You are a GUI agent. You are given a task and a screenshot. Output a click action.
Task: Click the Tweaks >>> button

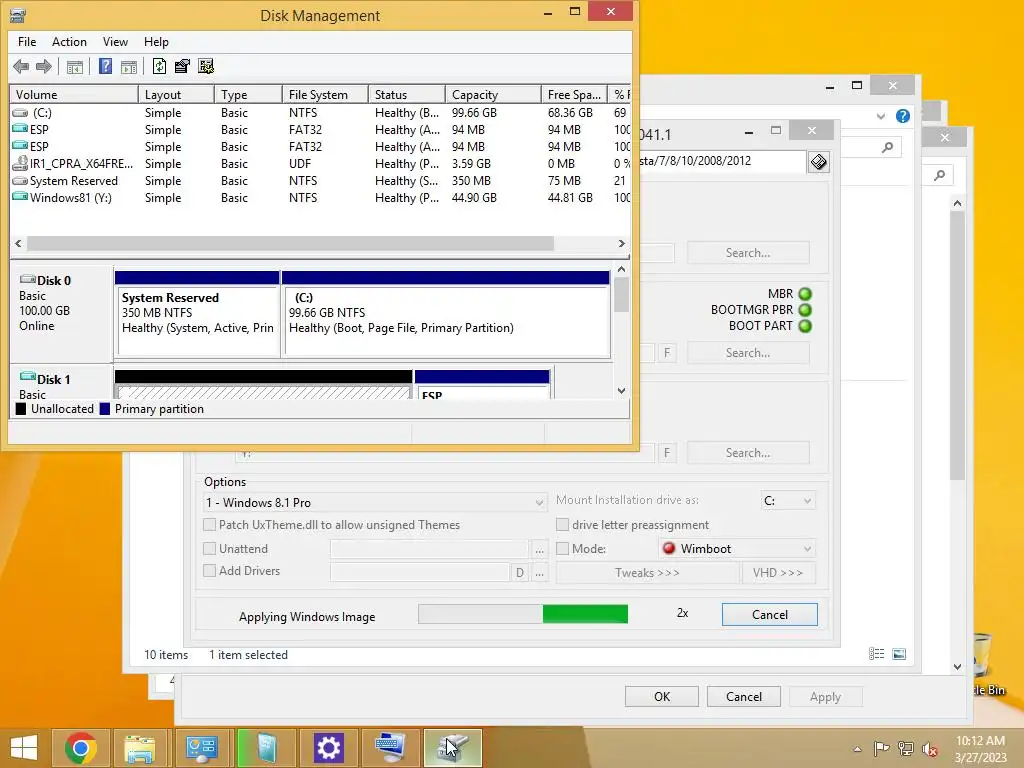point(647,573)
